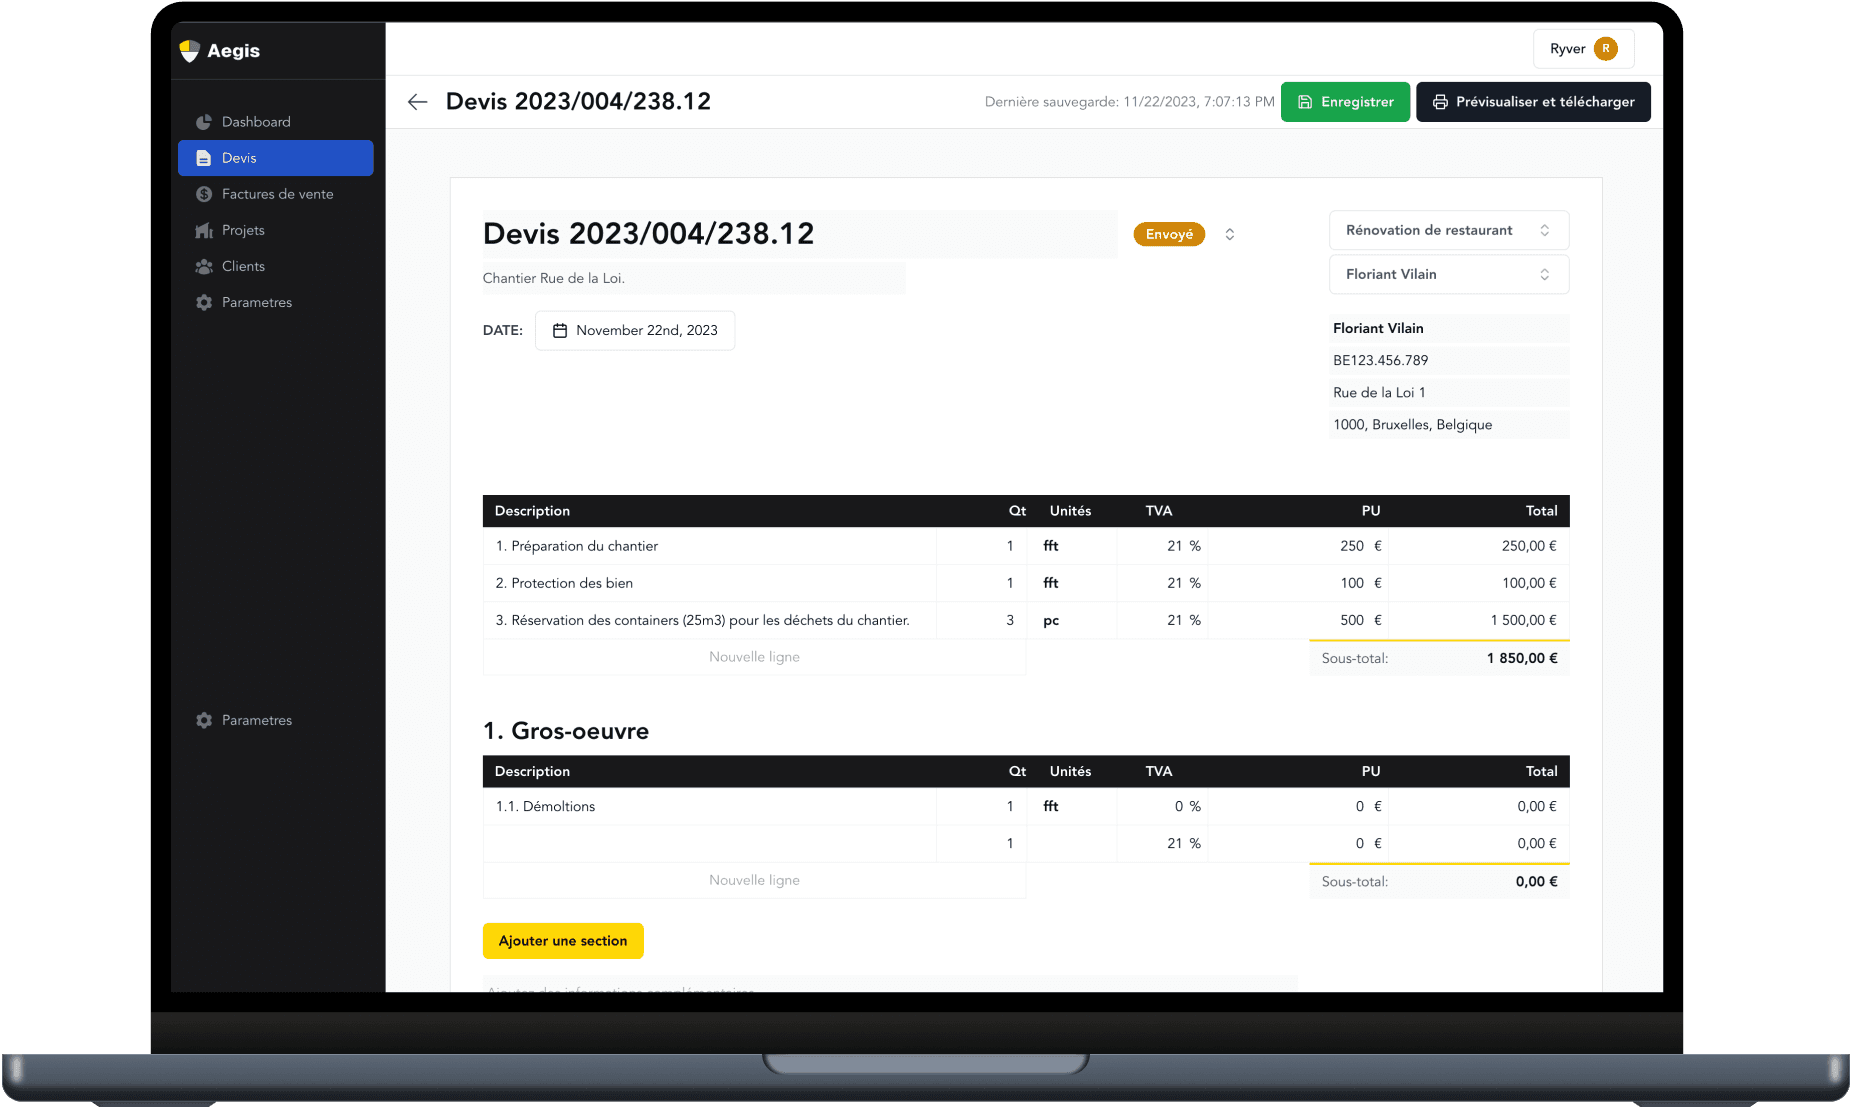The image size is (1850, 1107).
Task: Edit VAT number BE123.456.789
Action: [1449, 360]
